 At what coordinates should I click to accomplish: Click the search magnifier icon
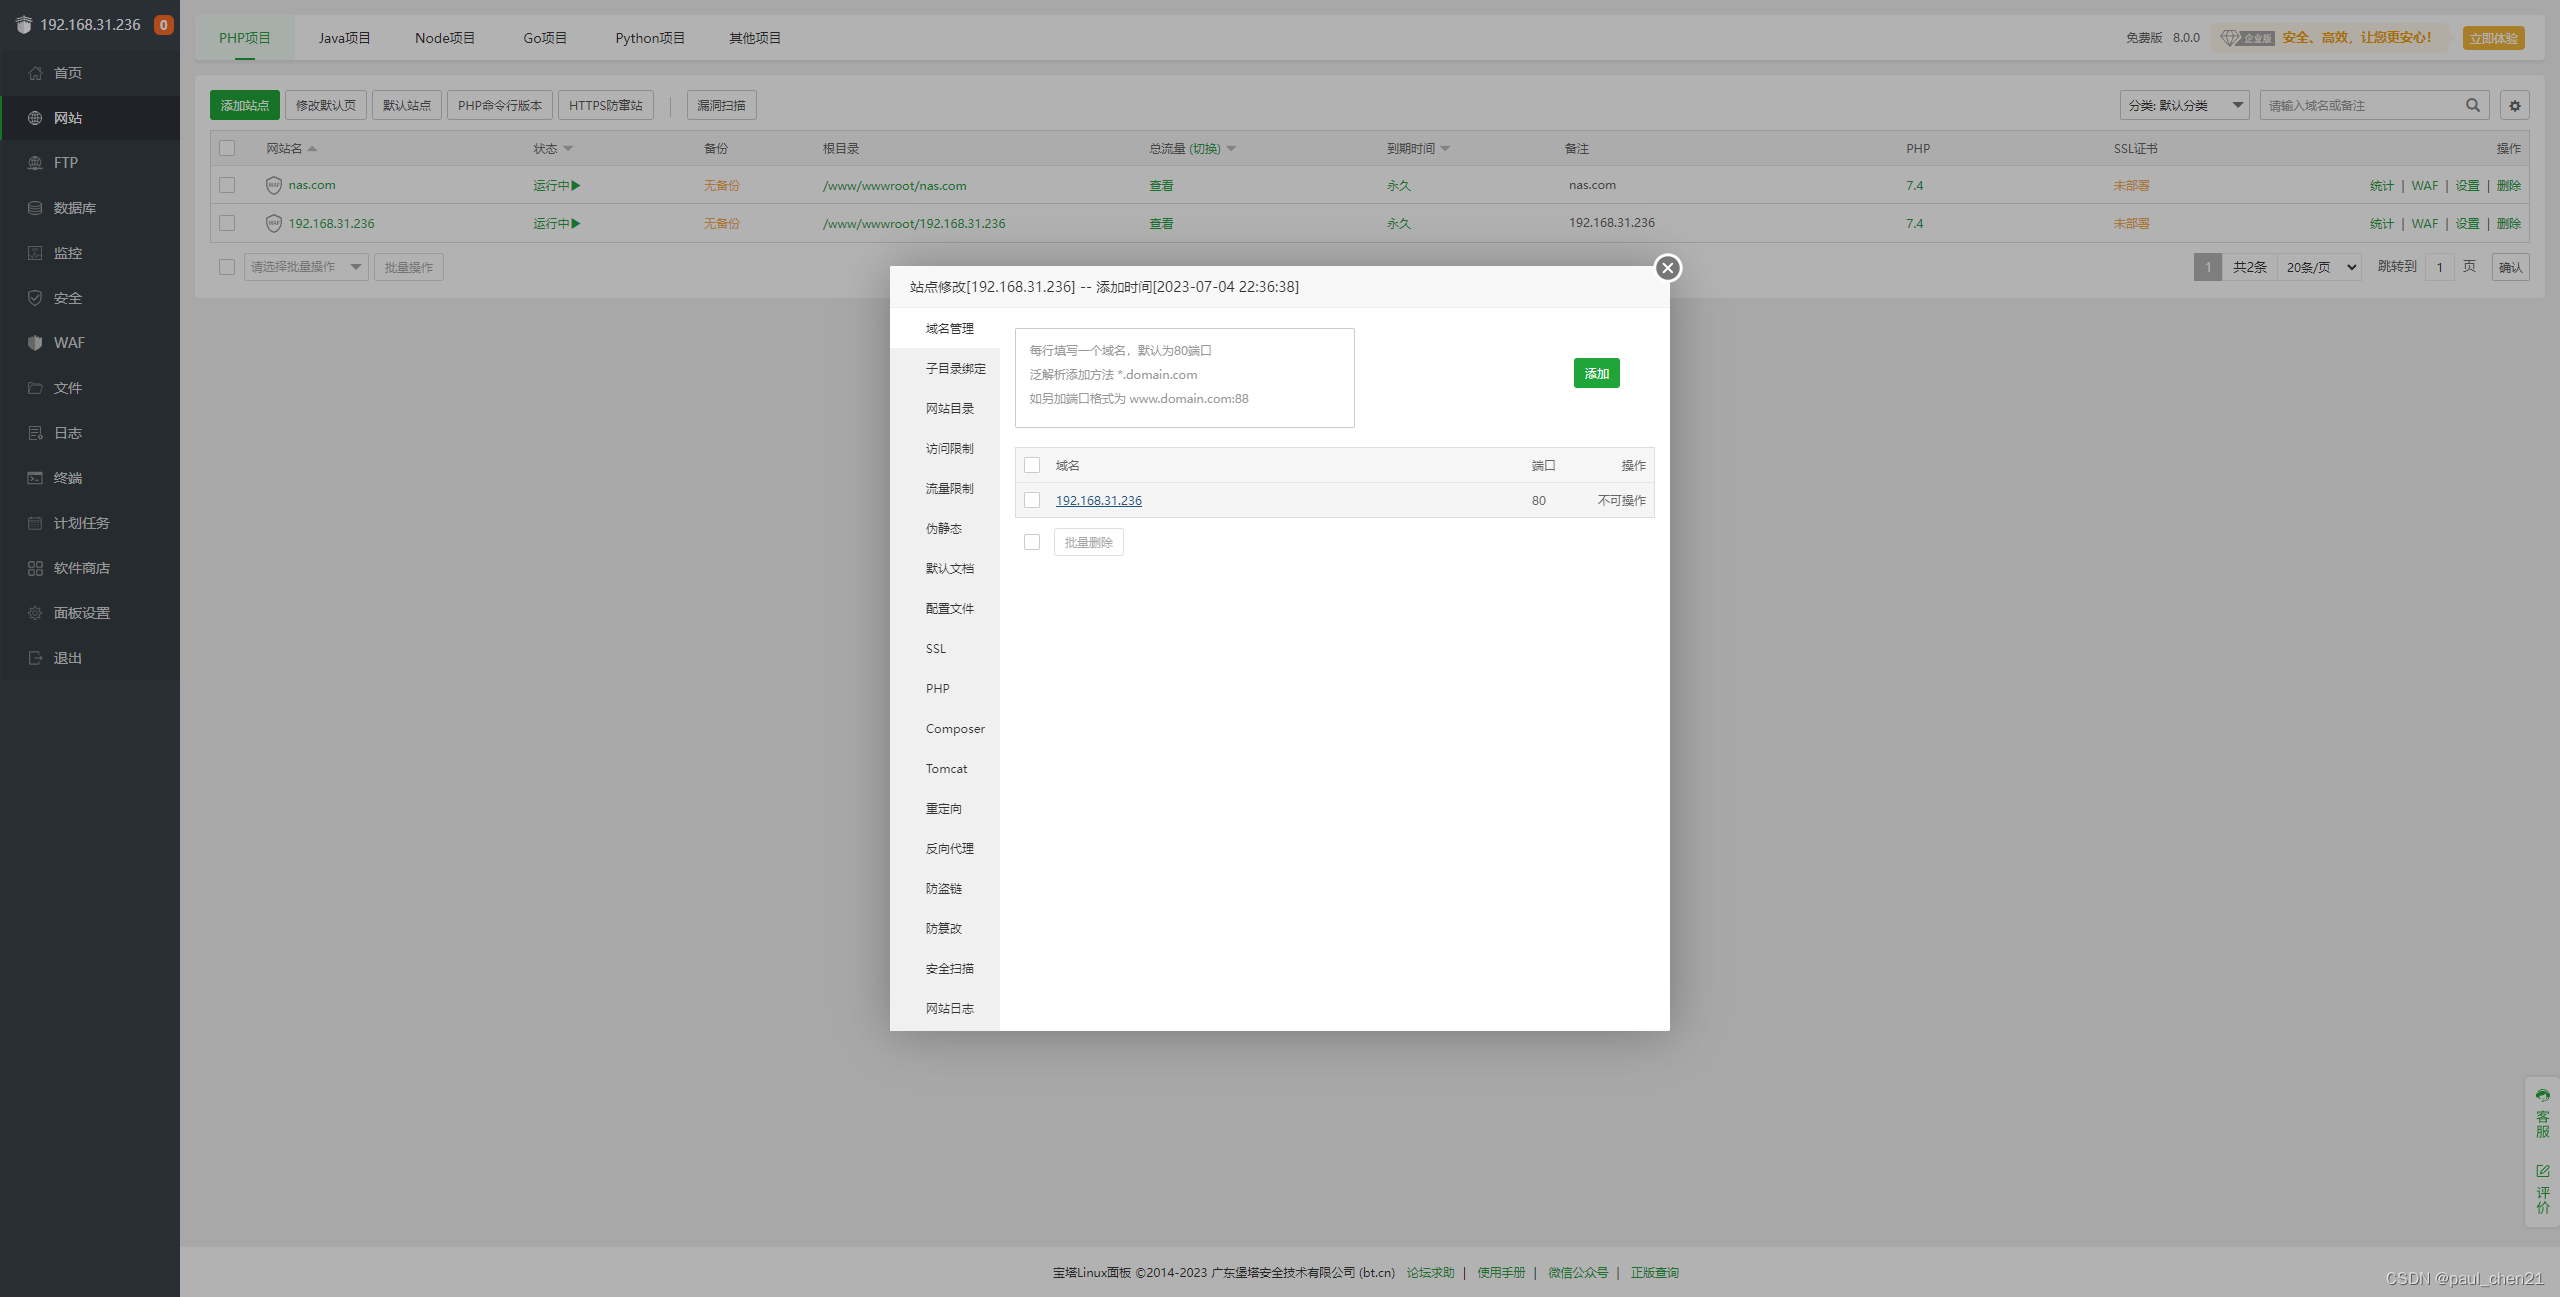(2472, 105)
